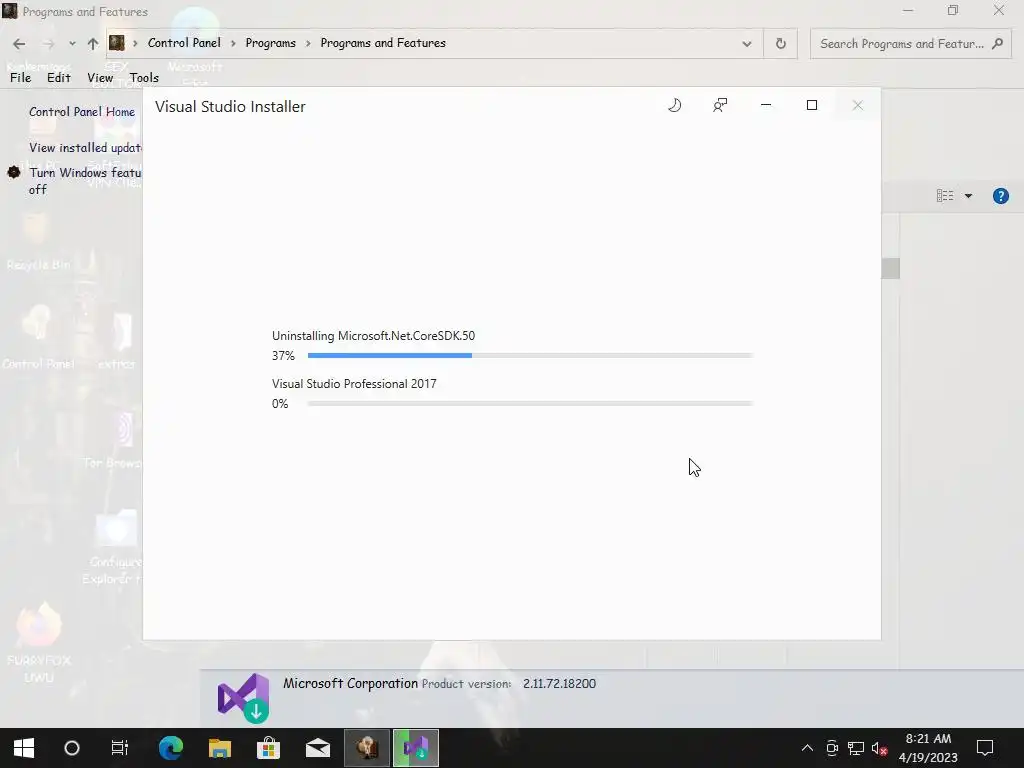Viewport: 1024px width, 768px height.
Task: Open recent locations dropdown beside forward arrow
Action: click(x=72, y=44)
